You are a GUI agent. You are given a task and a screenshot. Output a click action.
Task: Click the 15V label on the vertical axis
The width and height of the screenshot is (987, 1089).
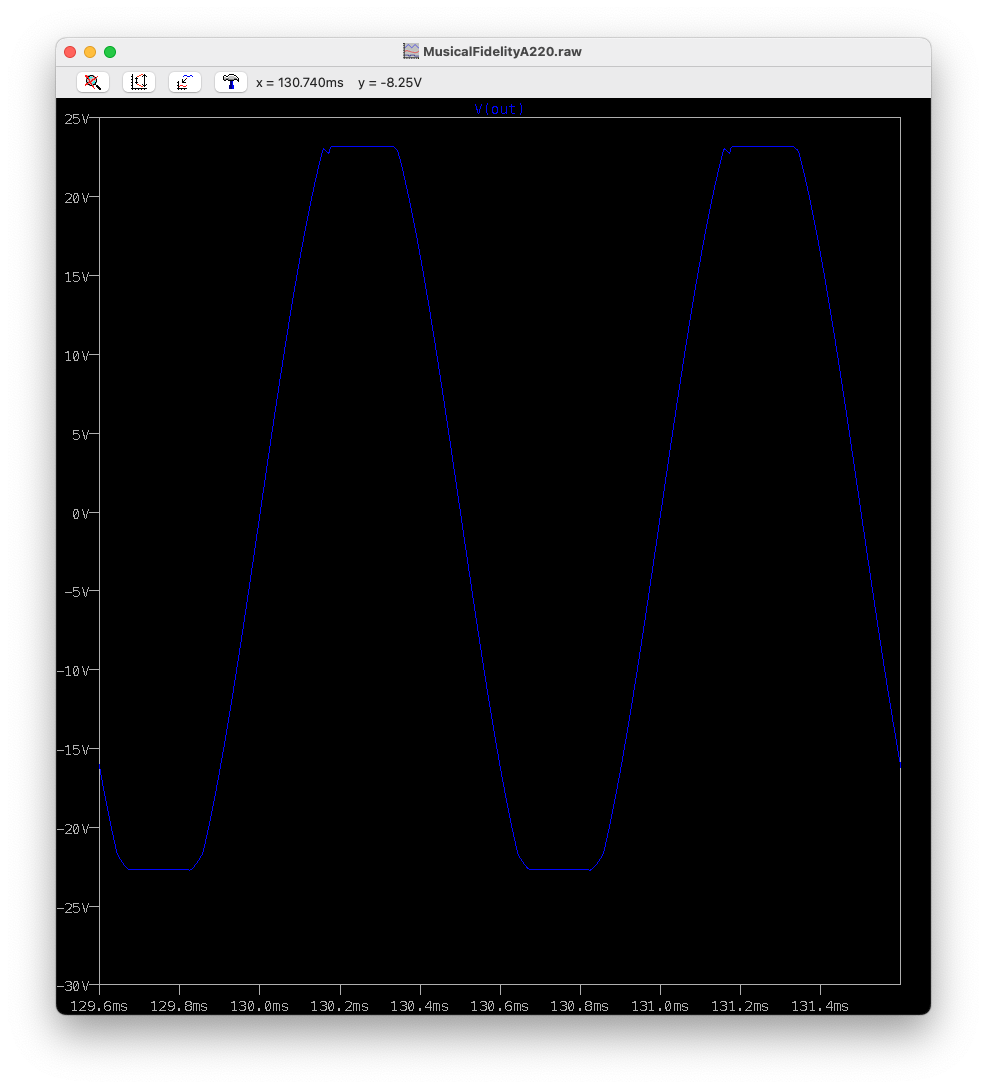pos(77,277)
